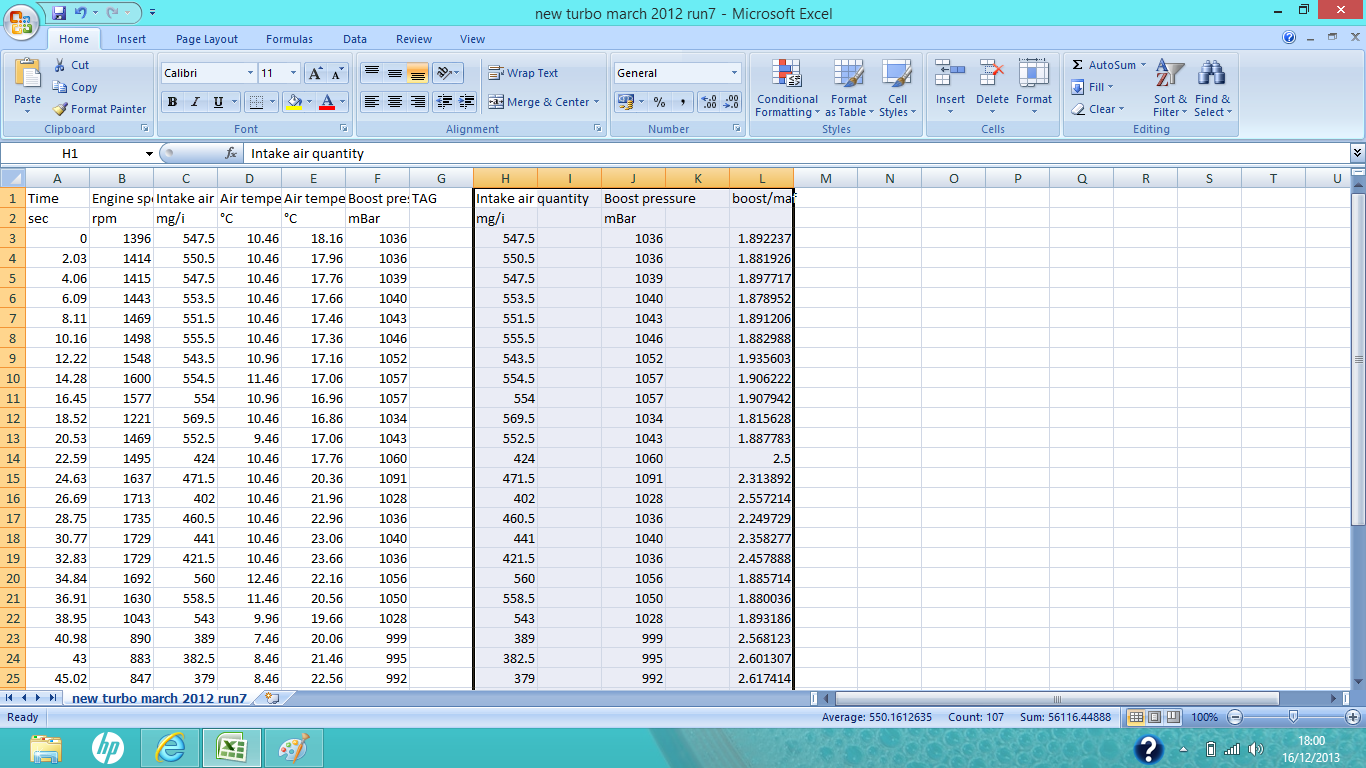1366x768 pixels.
Task: Click the Office Button logo
Action: [x=22, y=20]
